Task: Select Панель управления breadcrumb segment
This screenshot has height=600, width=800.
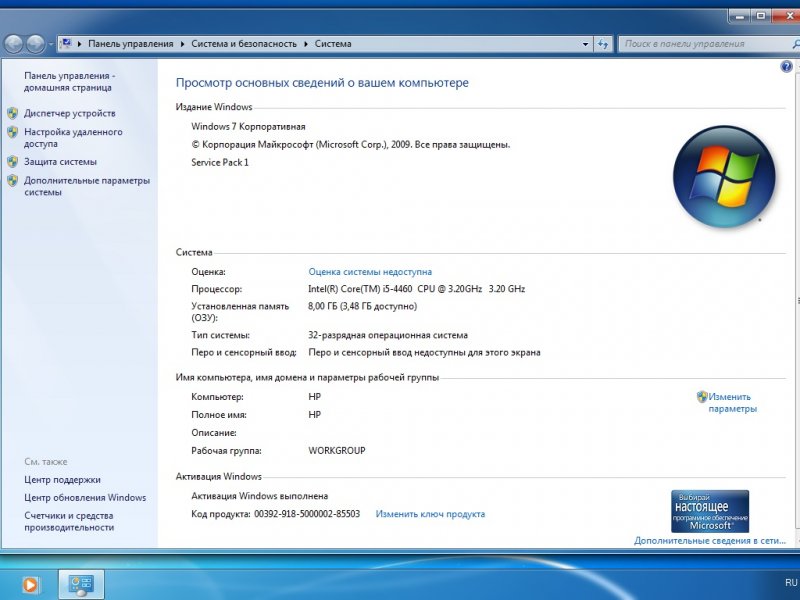Action: click(x=131, y=44)
